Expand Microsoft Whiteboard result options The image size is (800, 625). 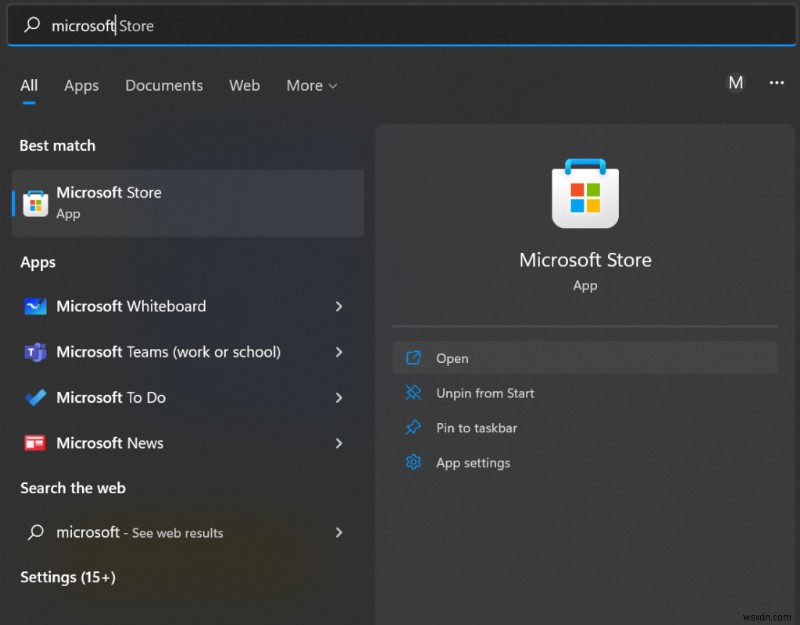339,307
